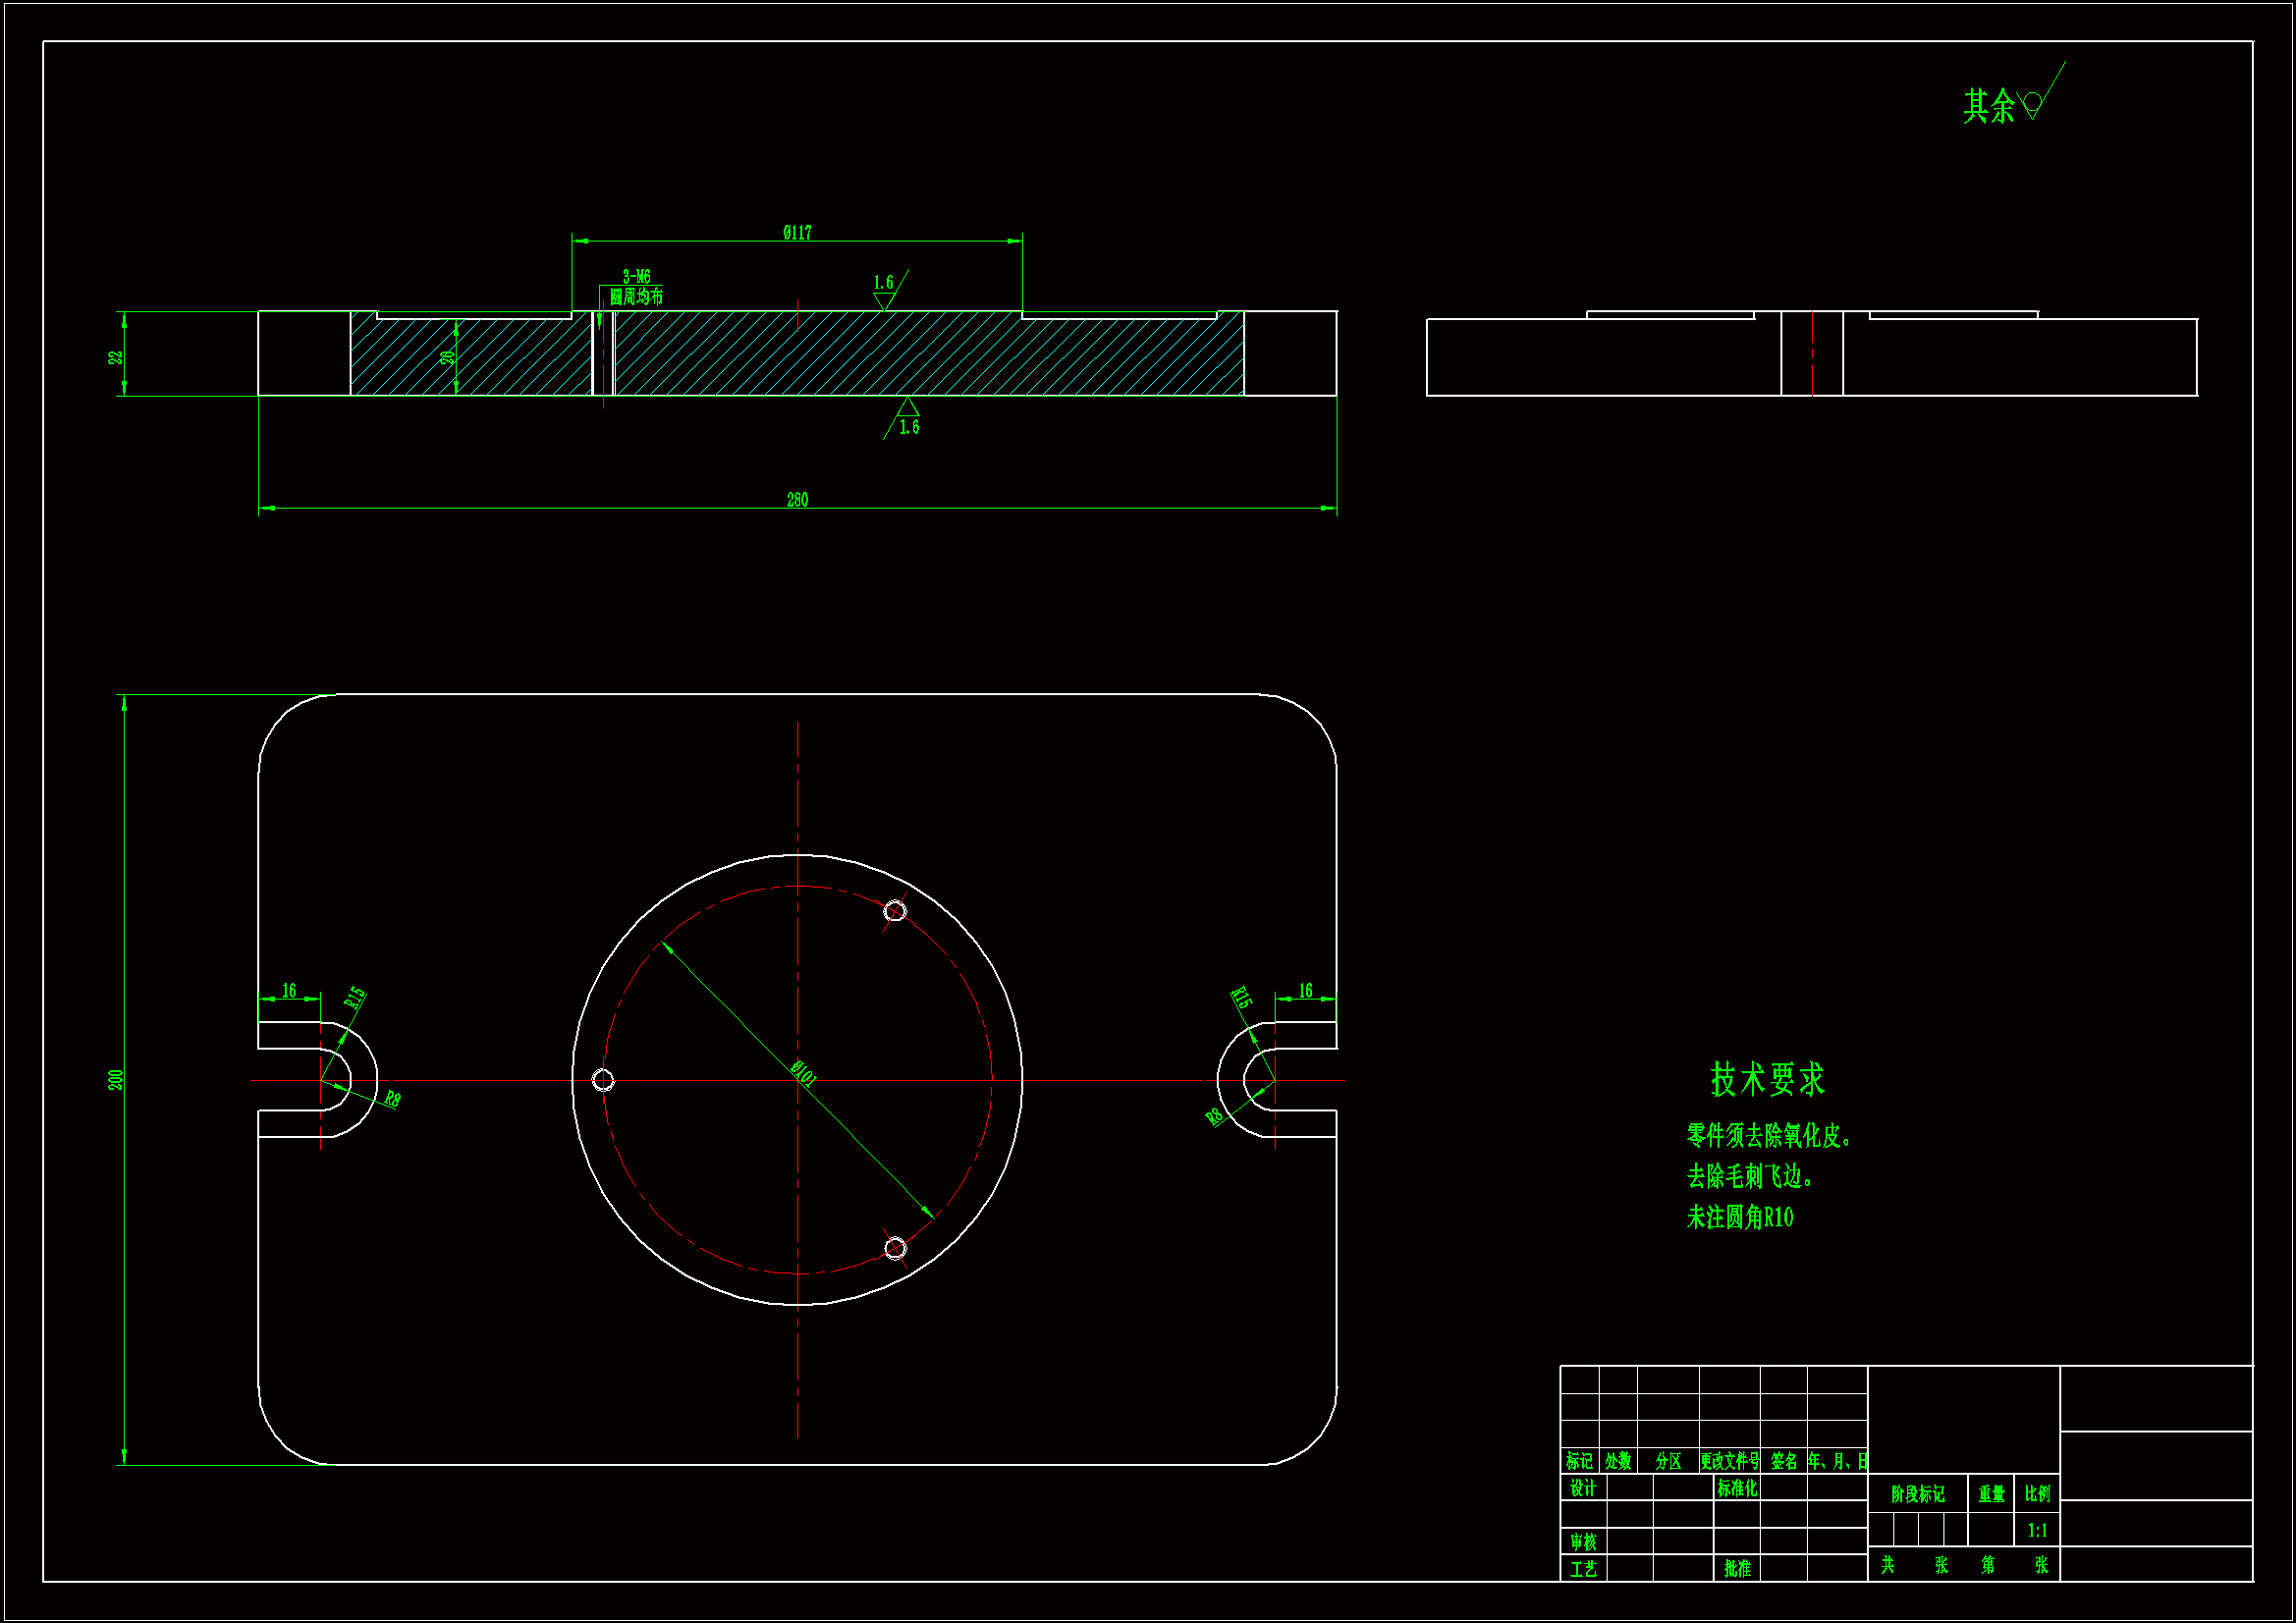Click the Ø101 diameter dimension text
The width and height of the screenshot is (2296, 1623).
(x=804, y=1073)
